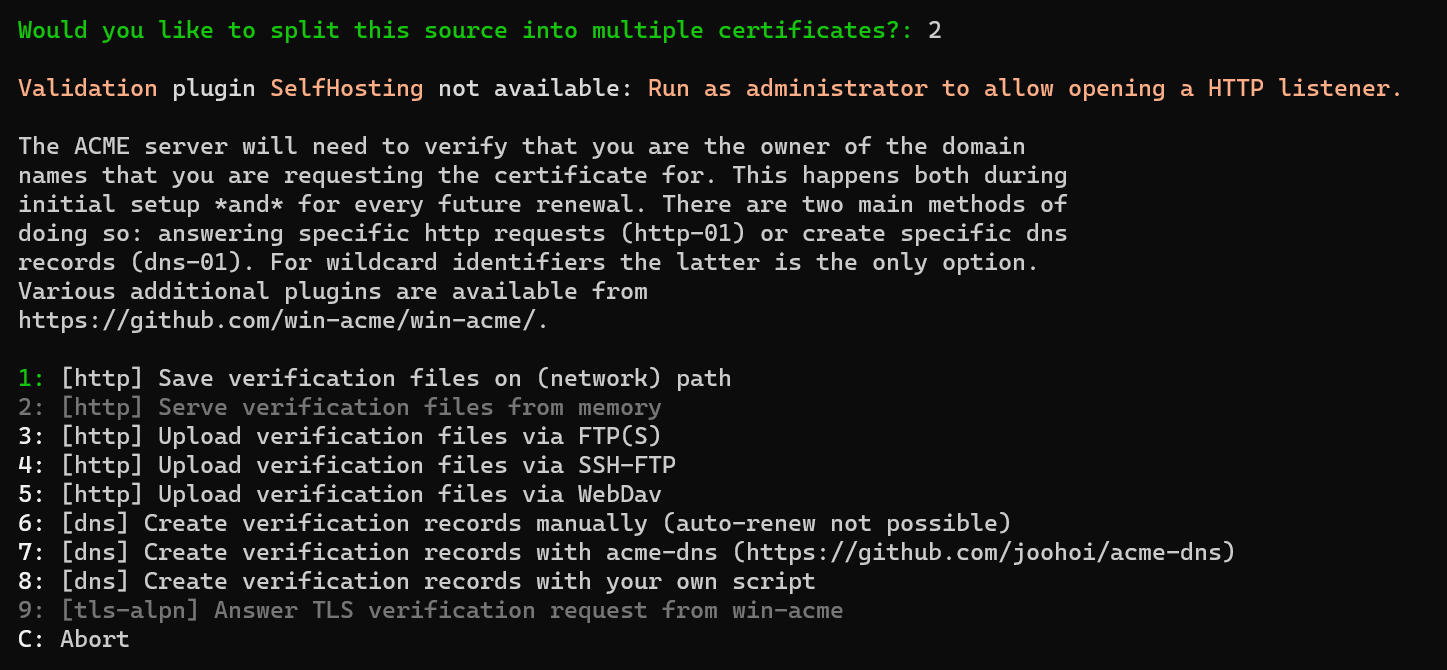Click the orange SelfHosting plugin name

(346, 88)
